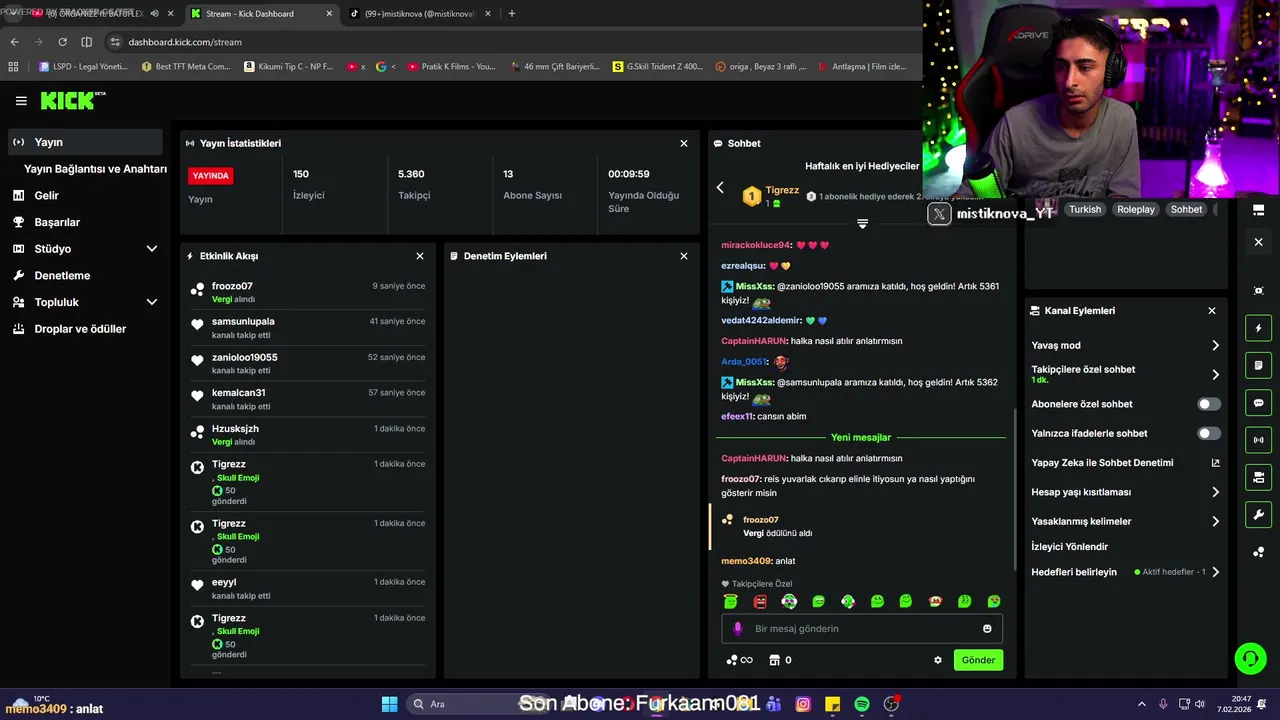Open Hesap yaşı kısıtlaması settings

click(1125, 492)
